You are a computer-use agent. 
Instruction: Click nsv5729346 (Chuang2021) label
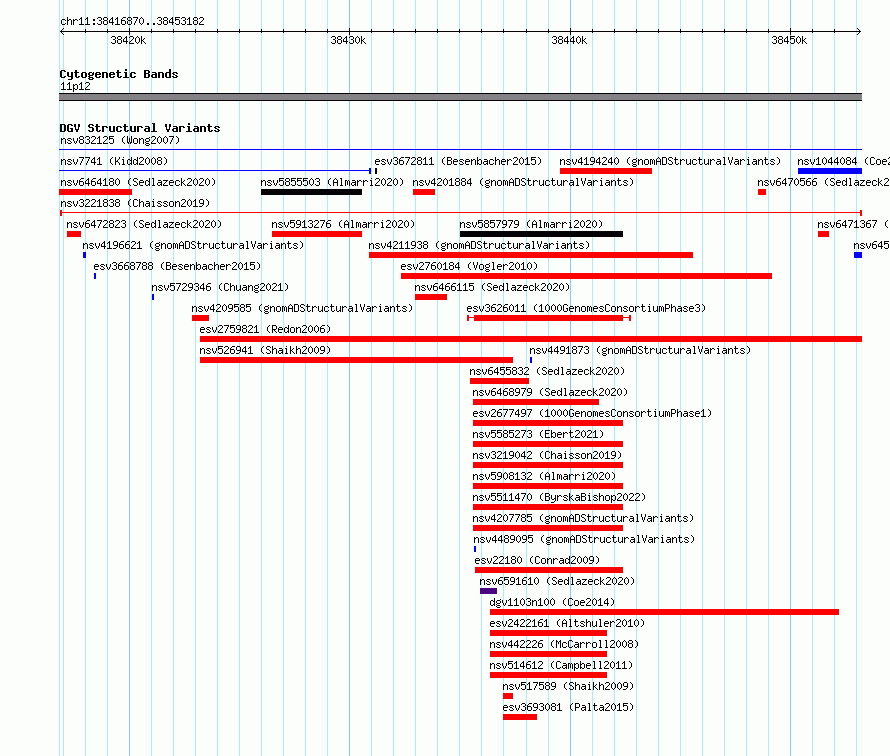click(x=220, y=287)
